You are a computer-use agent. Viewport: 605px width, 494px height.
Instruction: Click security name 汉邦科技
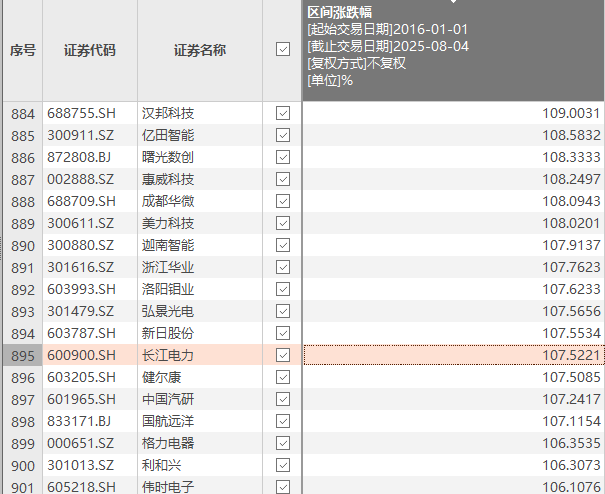point(168,113)
